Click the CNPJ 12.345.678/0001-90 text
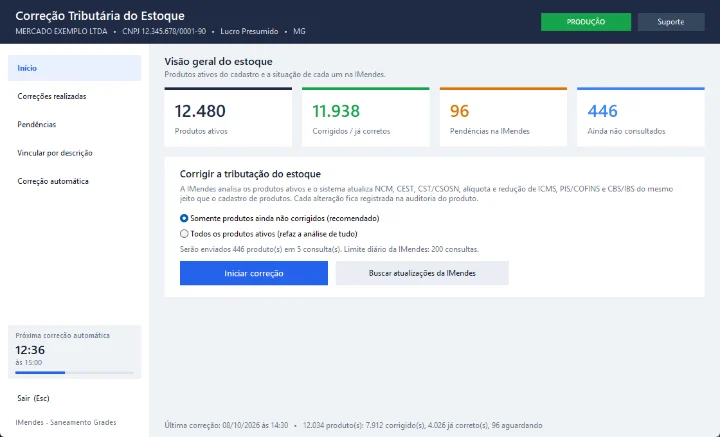720x437 pixels. pyautogui.click(x=164, y=31)
